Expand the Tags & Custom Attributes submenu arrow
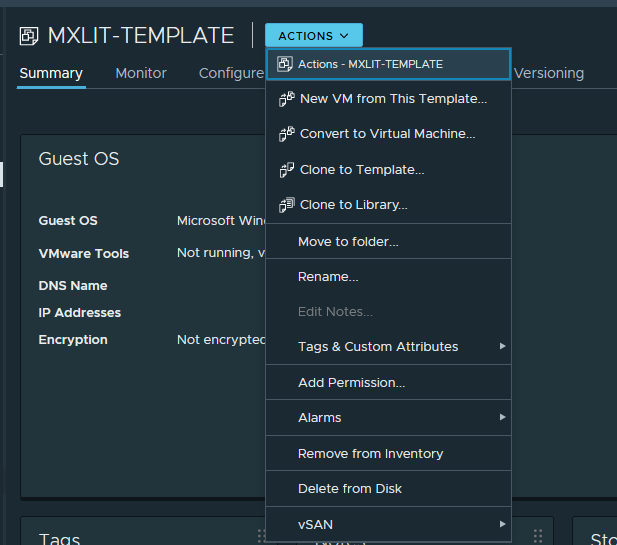617x545 pixels. [x=503, y=347]
